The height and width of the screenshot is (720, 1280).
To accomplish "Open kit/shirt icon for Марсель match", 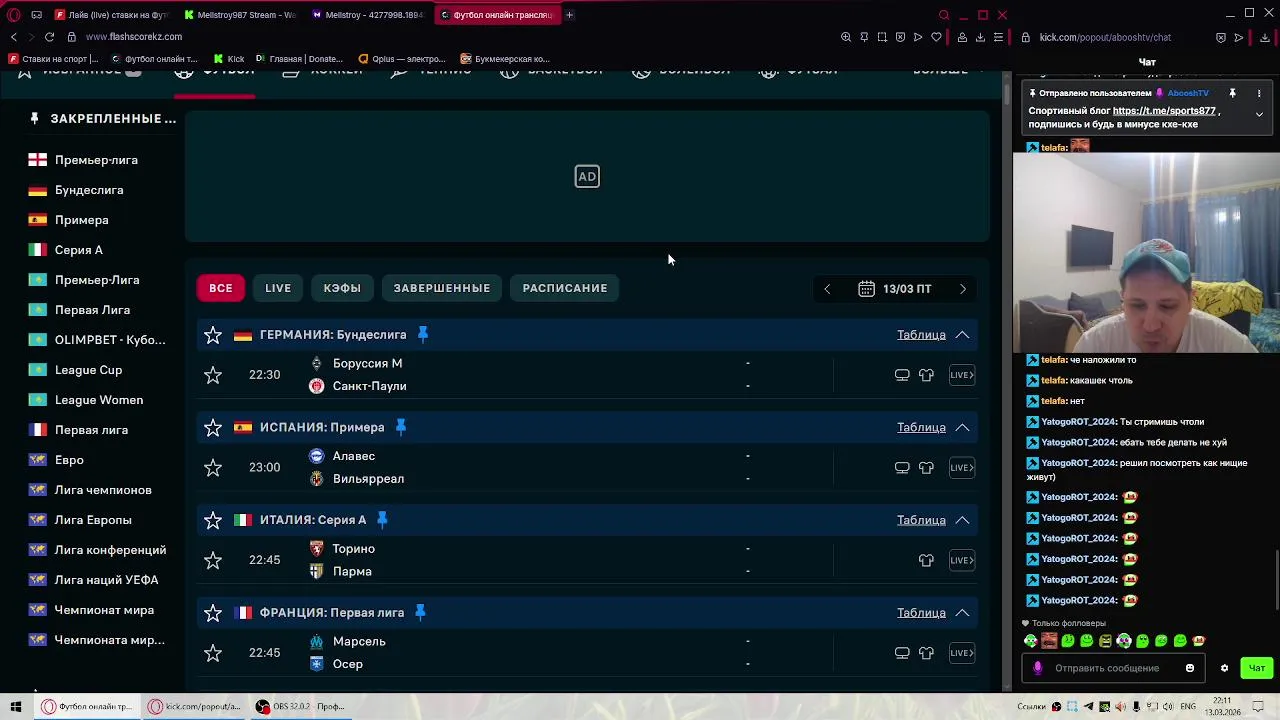I will click(x=926, y=653).
